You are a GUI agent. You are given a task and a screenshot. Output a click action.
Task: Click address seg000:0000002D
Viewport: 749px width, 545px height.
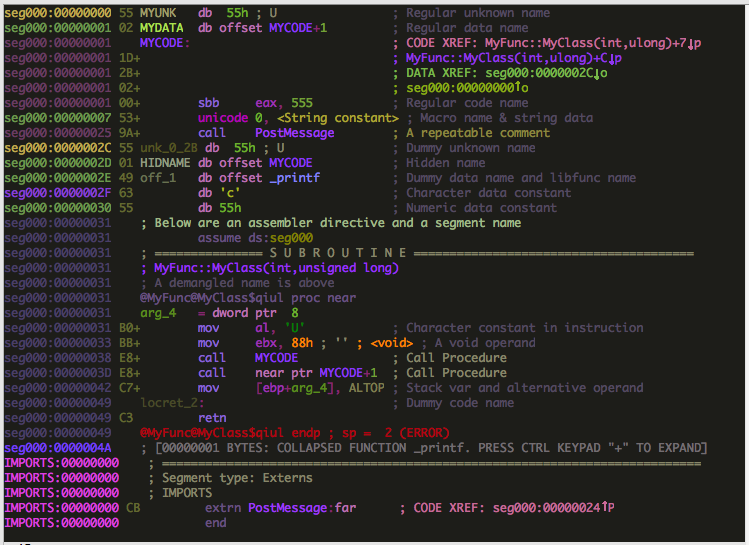click(57, 163)
